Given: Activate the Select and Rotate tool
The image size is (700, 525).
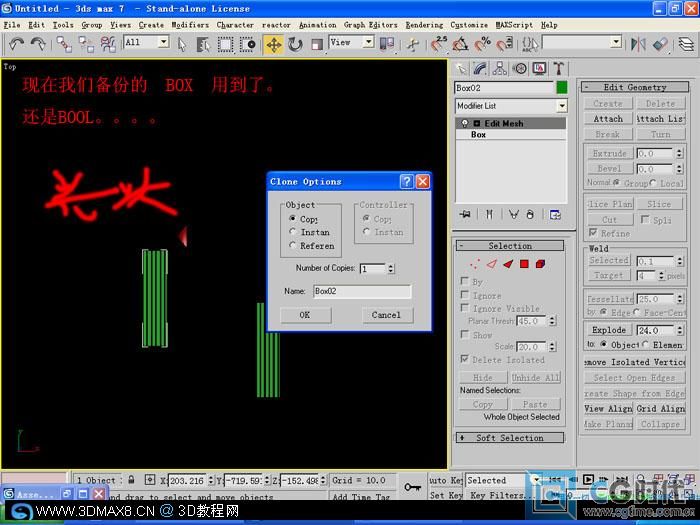Looking at the screenshot, I should [295, 44].
